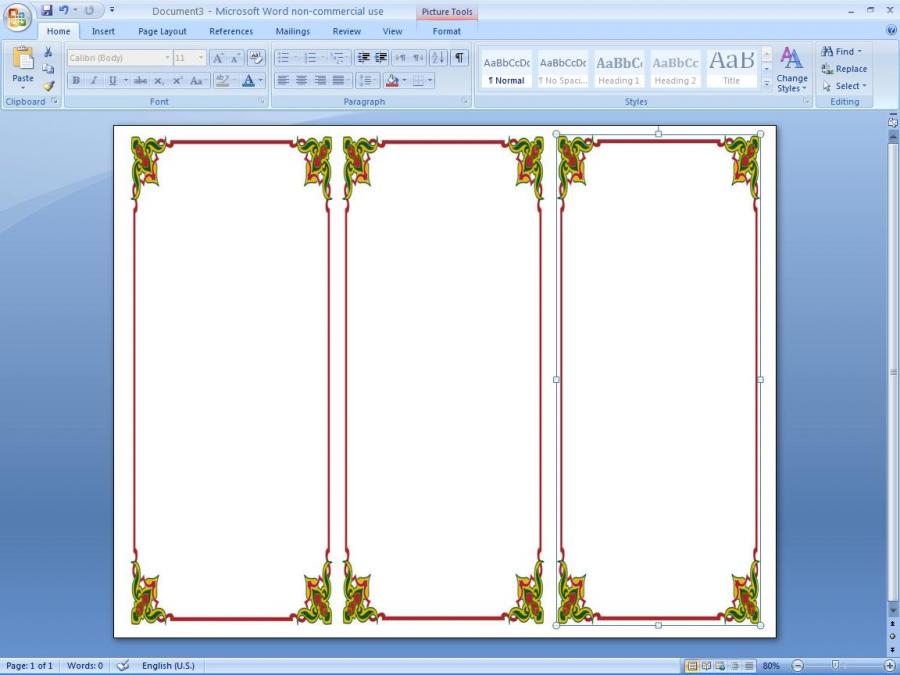
Task: Switch to Outline view
Action: tap(735, 666)
